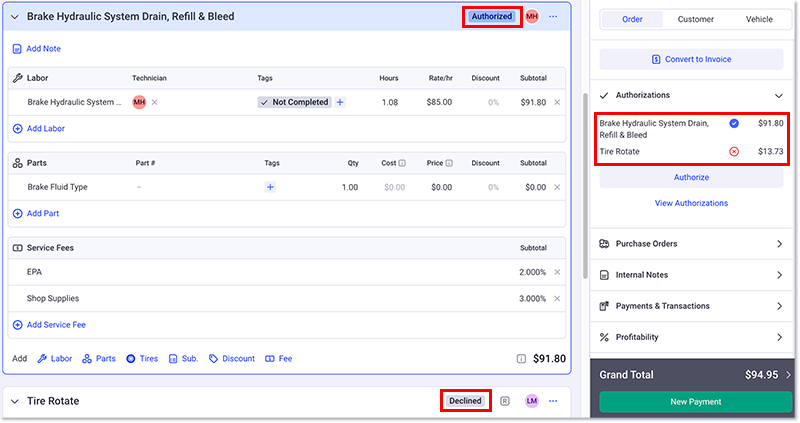The image size is (800, 423).
Task: Show the Price column info icon
Action: (x=449, y=163)
